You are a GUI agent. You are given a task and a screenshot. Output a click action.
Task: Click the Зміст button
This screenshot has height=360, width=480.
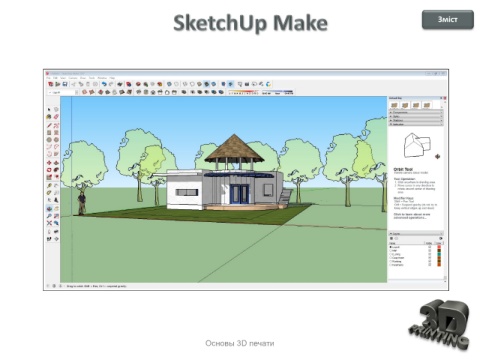[448, 20]
